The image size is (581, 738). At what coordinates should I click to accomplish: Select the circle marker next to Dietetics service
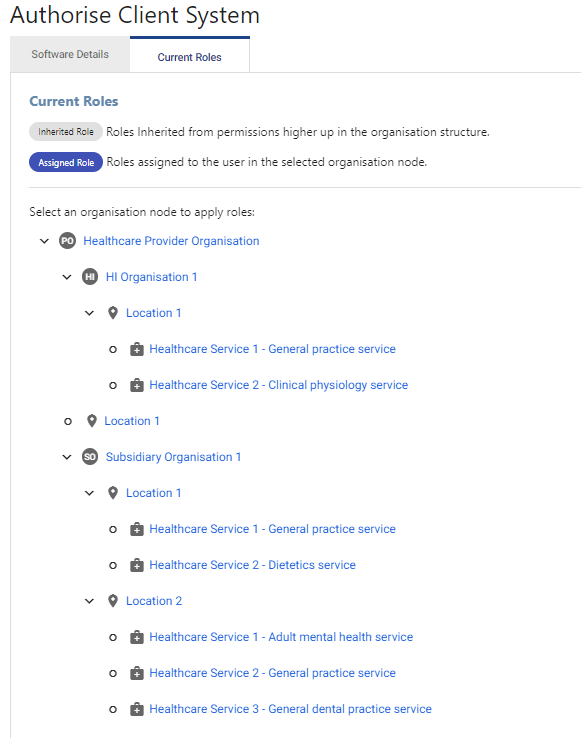tap(113, 566)
